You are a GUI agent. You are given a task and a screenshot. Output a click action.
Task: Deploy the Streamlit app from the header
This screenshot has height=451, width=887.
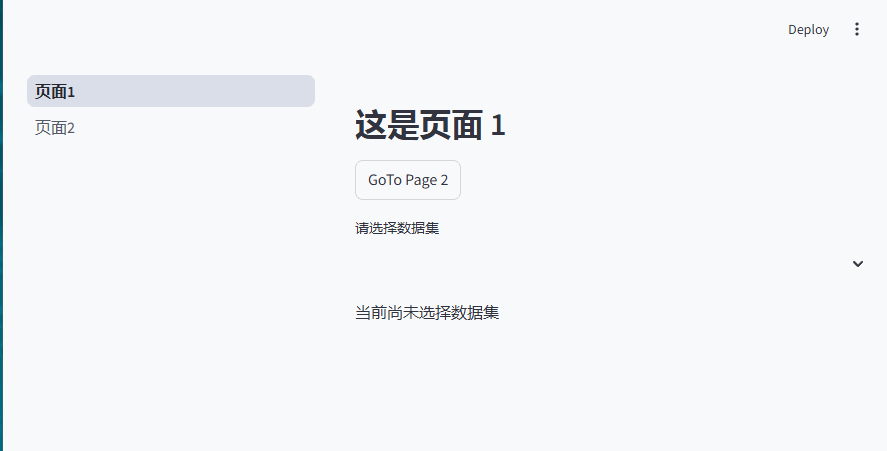click(808, 29)
